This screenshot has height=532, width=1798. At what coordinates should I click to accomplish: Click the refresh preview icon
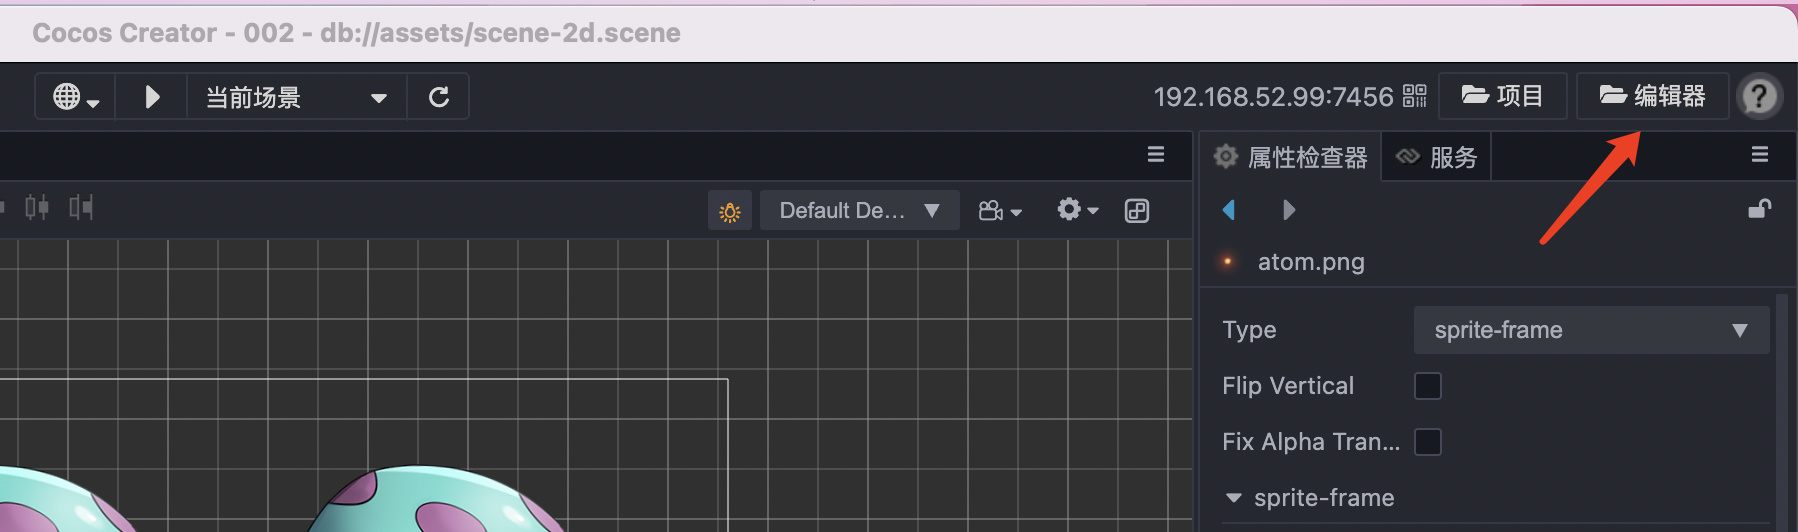pos(438,97)
